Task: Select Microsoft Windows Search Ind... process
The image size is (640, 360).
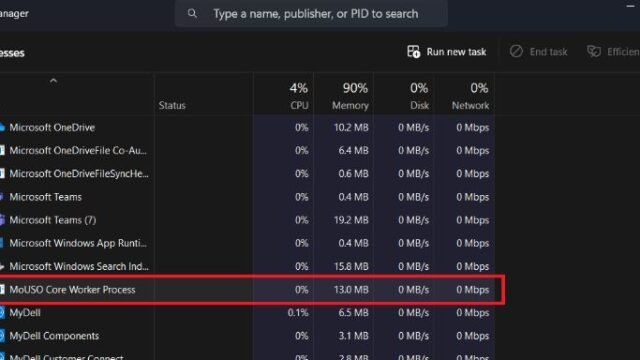Action: coord(247,267)
